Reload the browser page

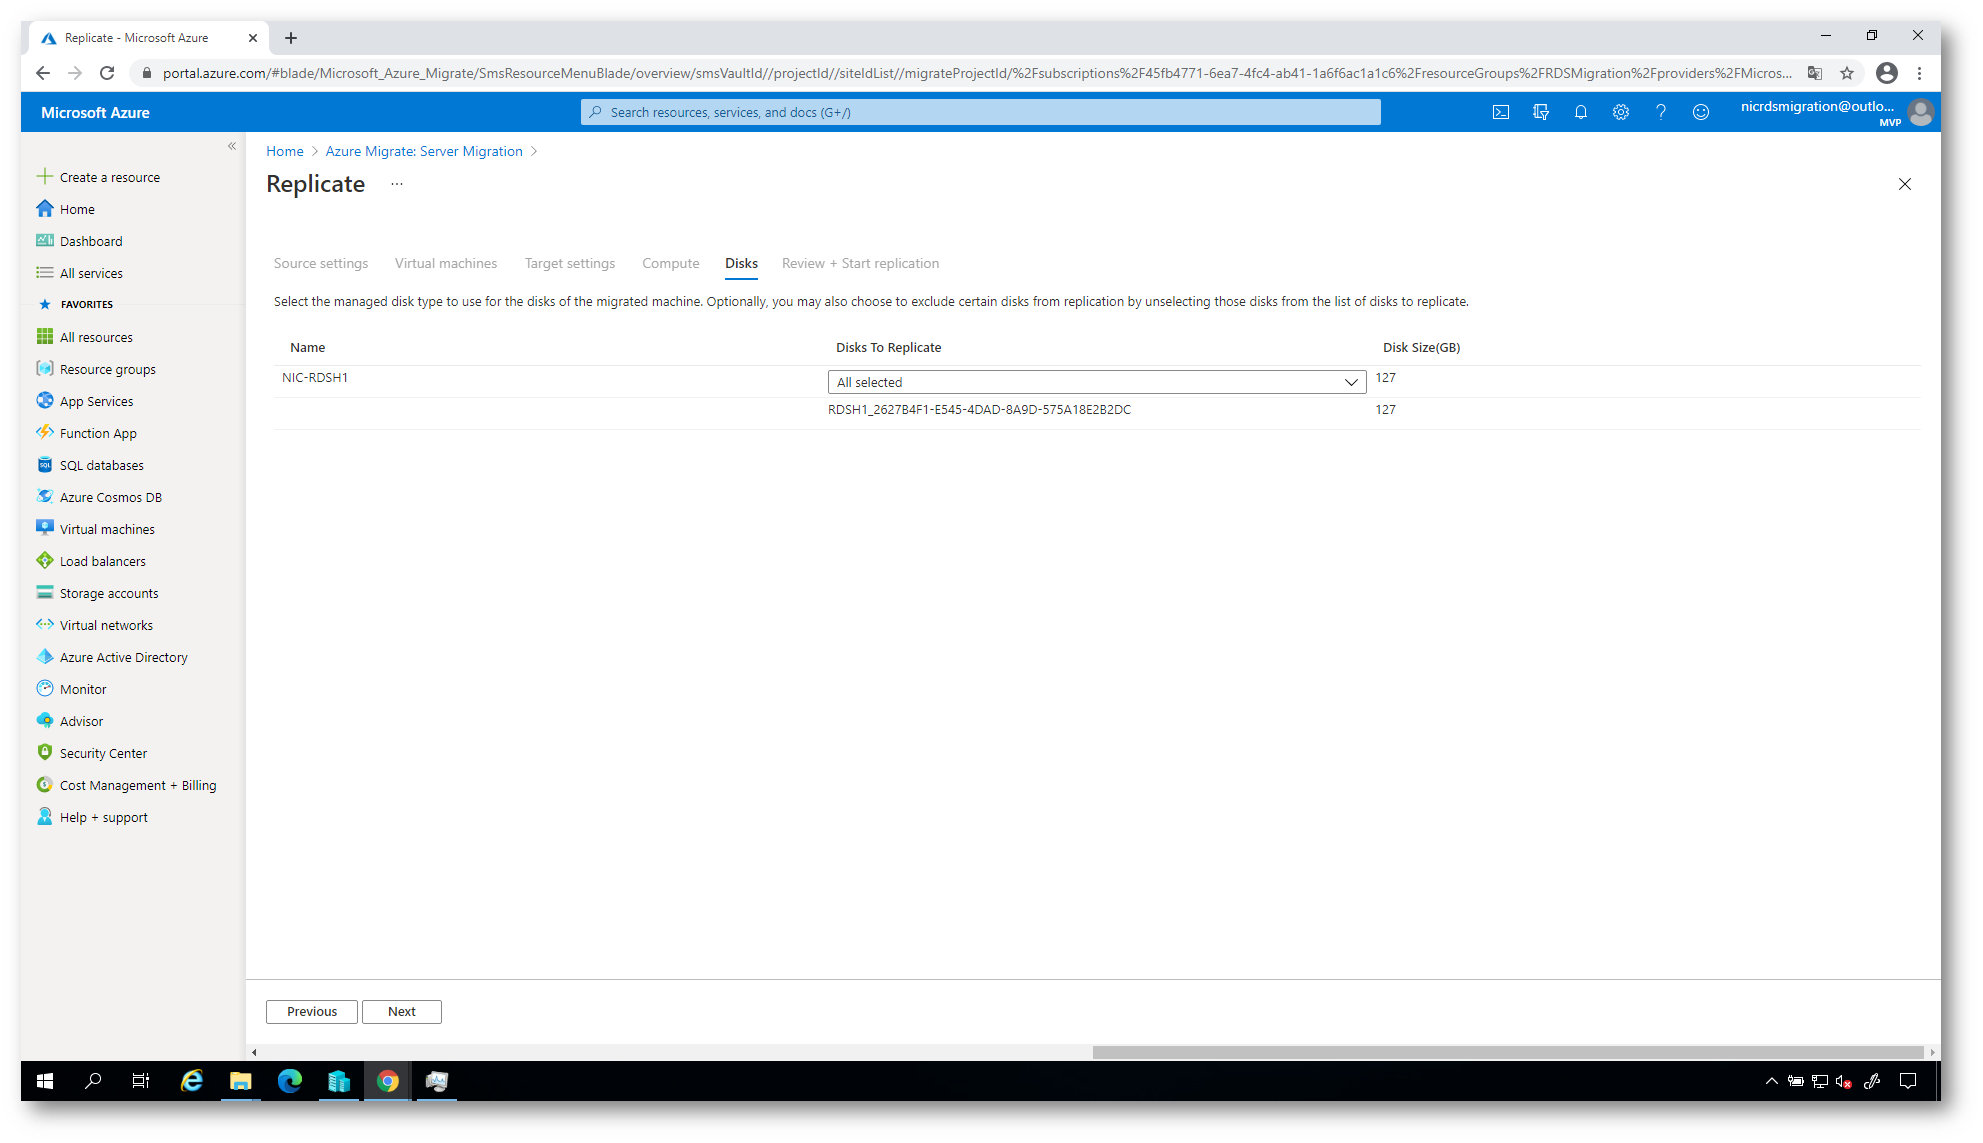(x=107, y=73)
